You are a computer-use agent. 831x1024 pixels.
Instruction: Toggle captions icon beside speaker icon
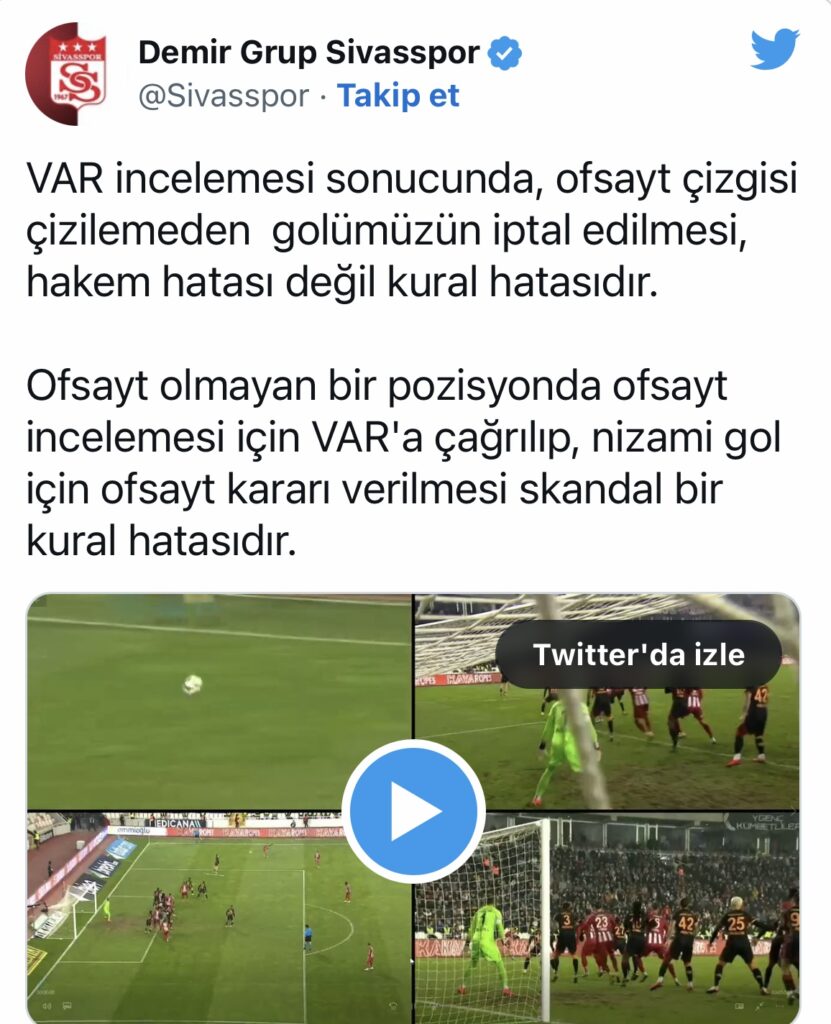[67, 1006]
